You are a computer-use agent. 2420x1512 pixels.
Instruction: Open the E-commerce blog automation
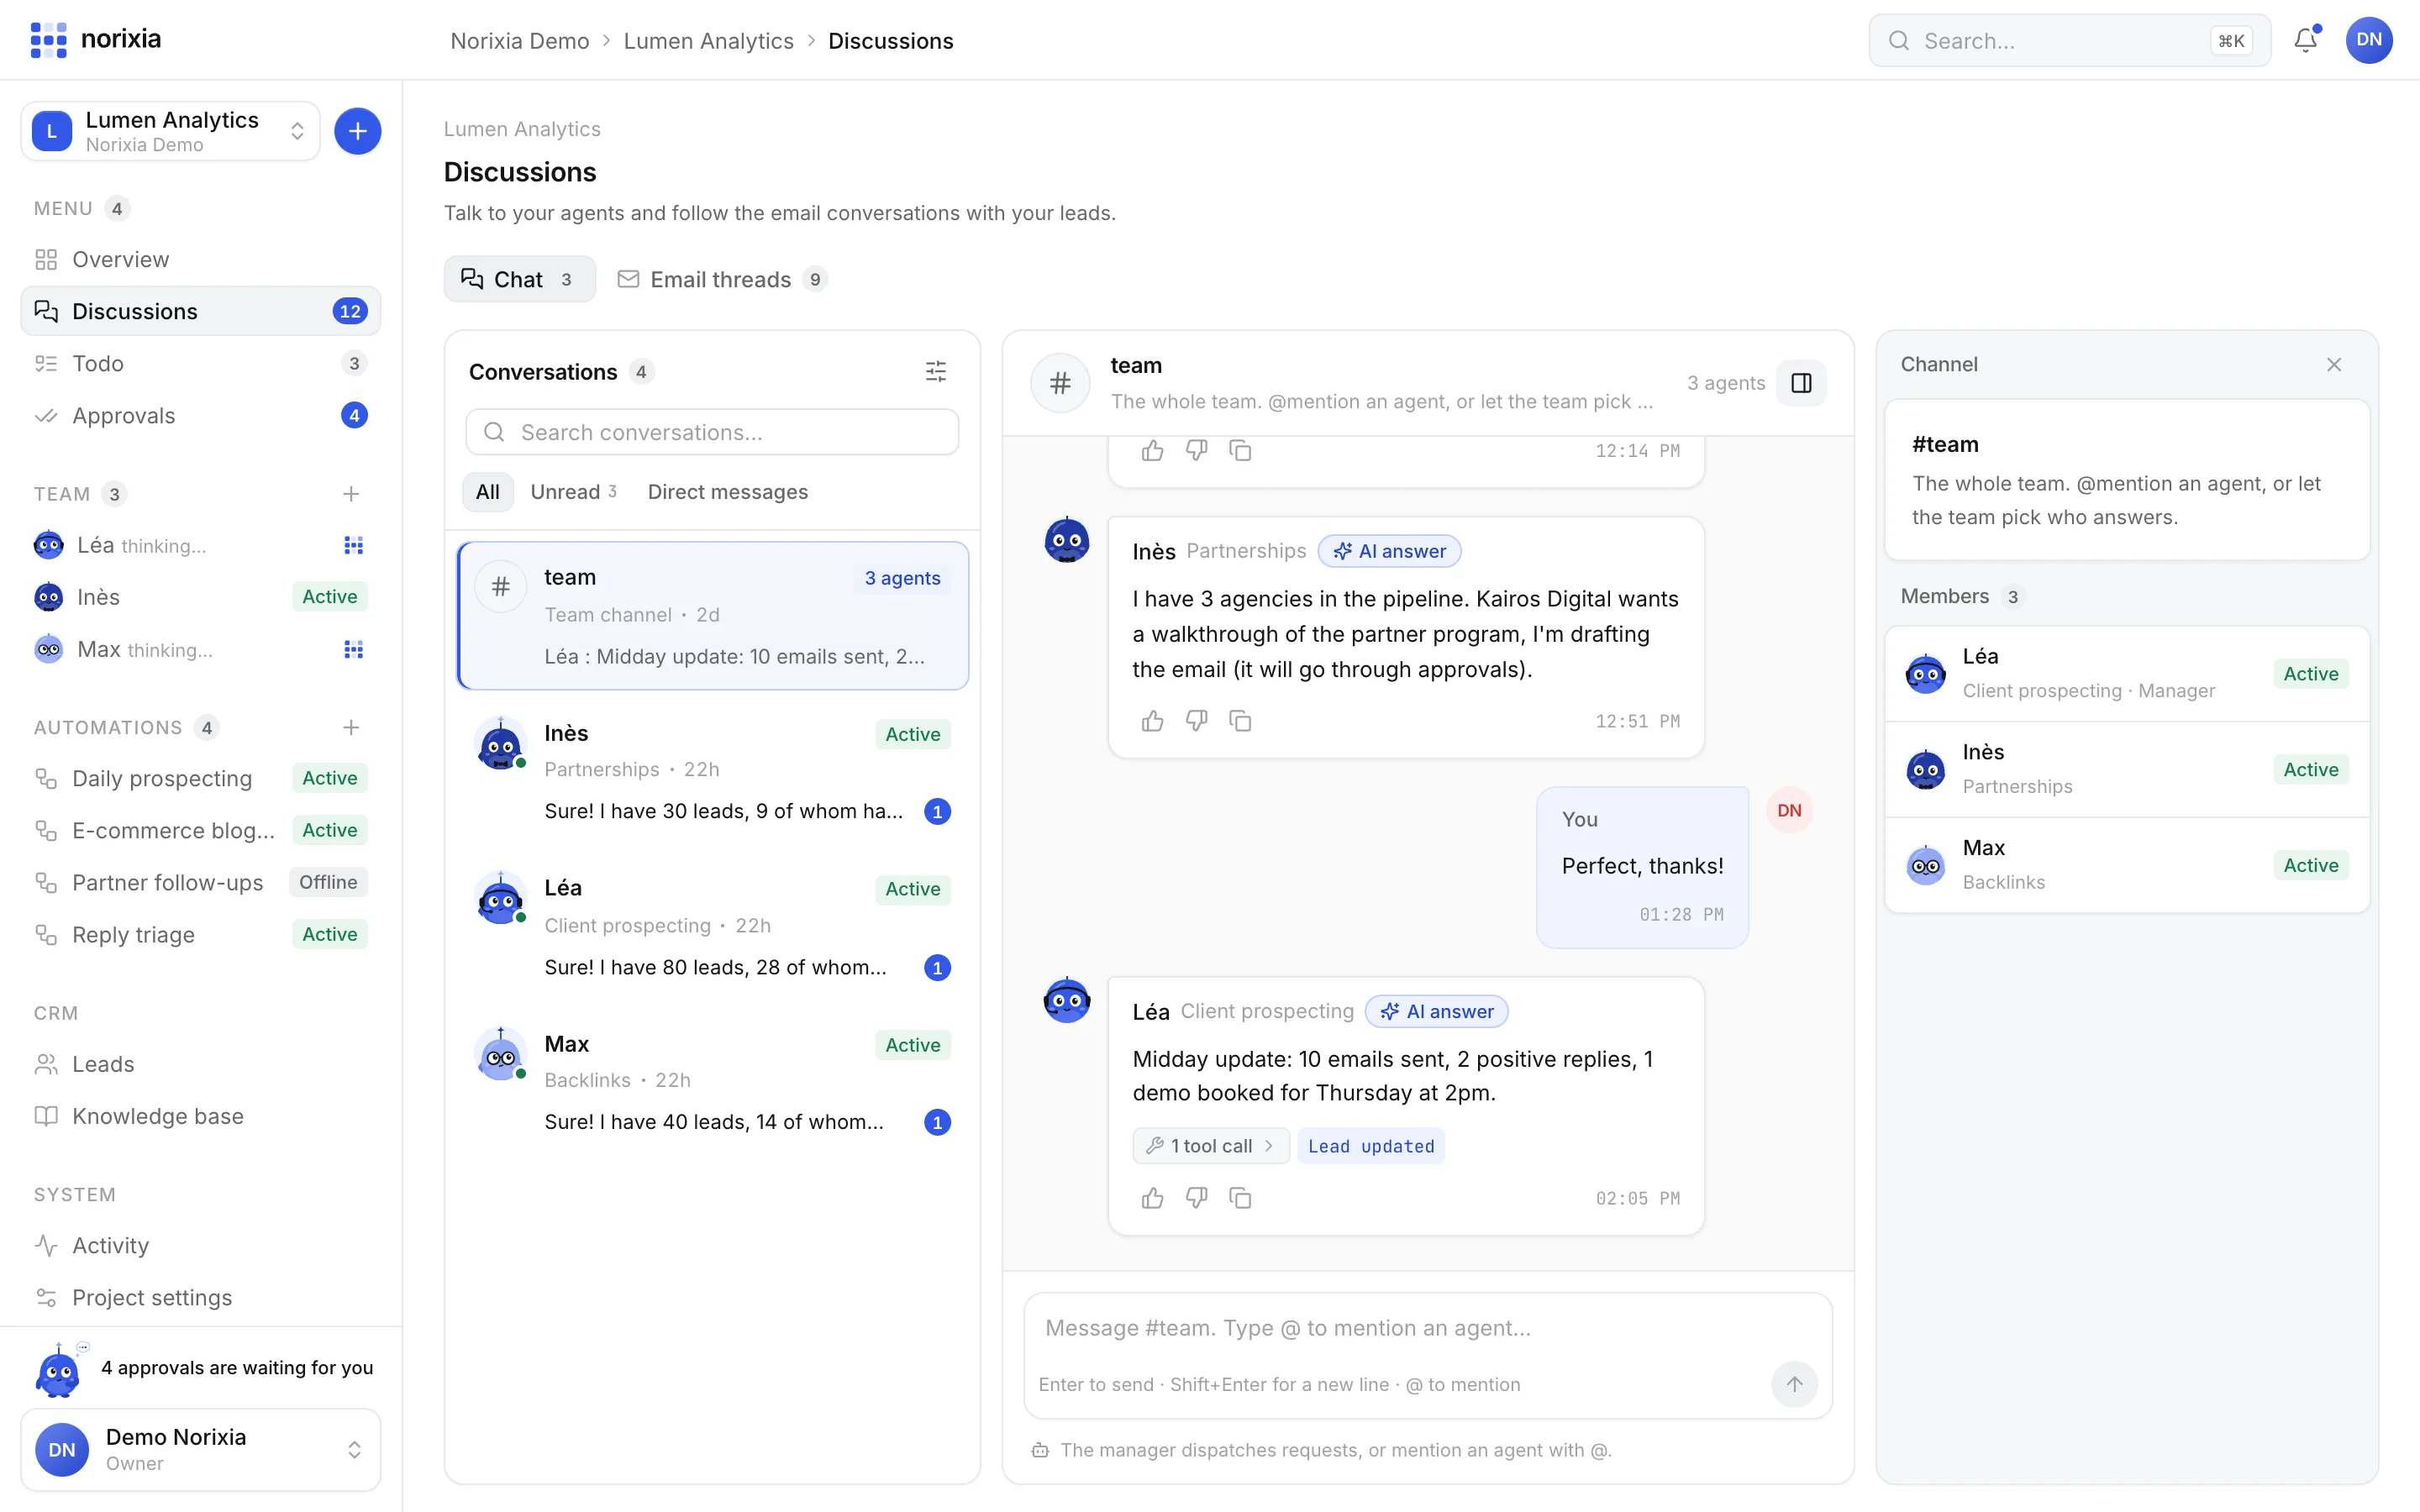(200, 830)
